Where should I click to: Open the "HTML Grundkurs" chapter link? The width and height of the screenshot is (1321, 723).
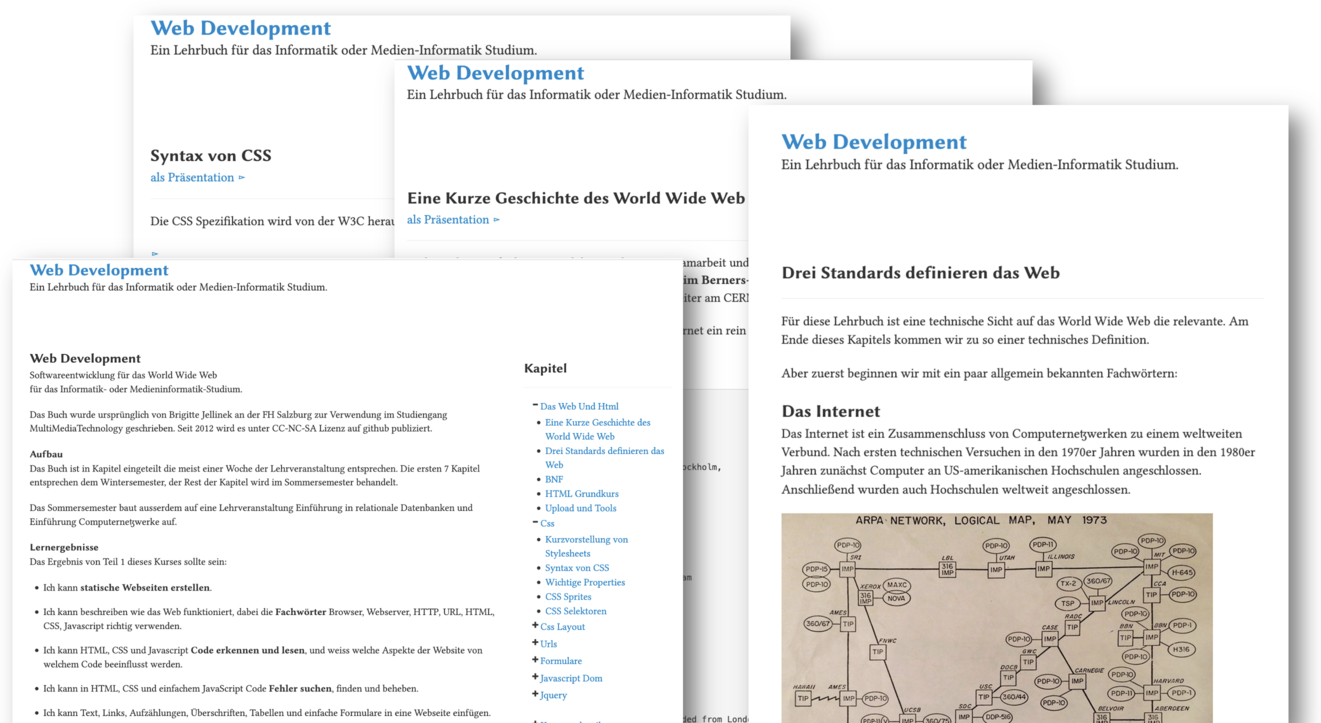coord(581,494)
